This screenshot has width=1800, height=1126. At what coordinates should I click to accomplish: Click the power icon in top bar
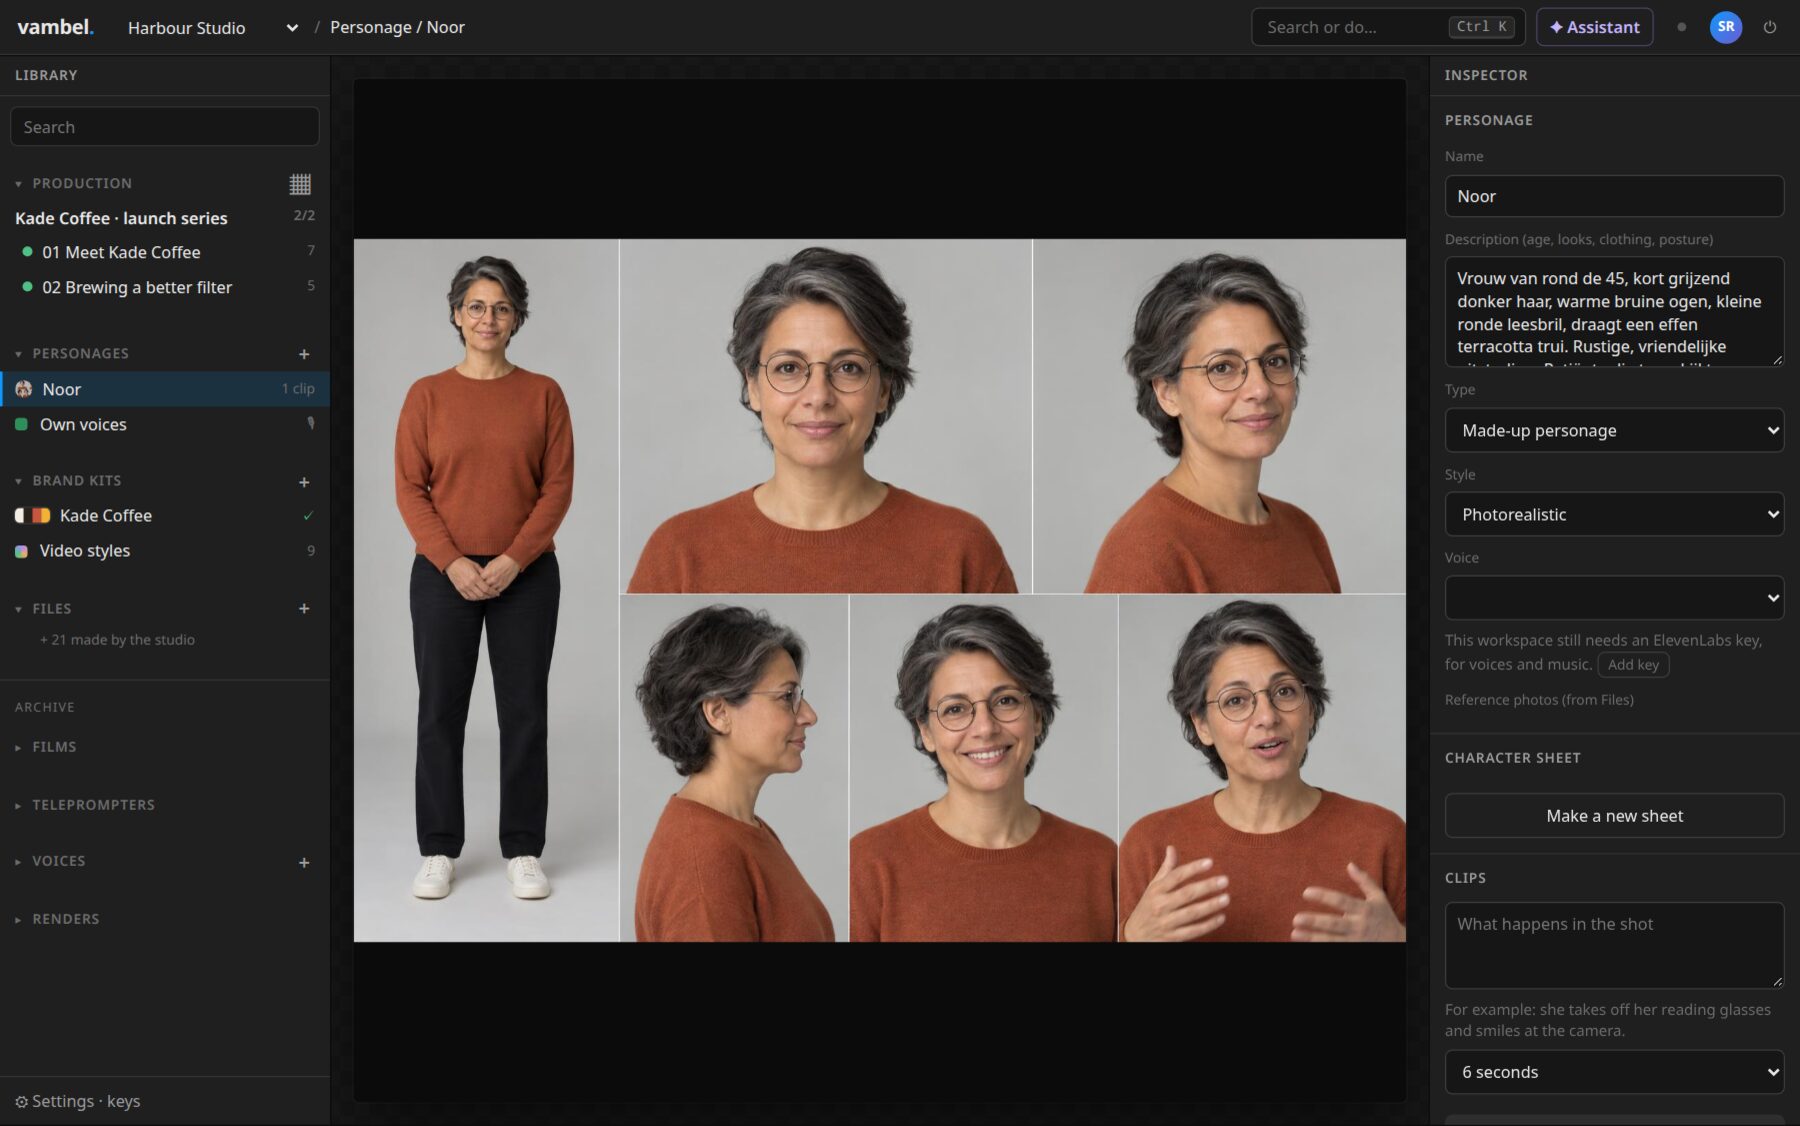(x=1770, y=27)
